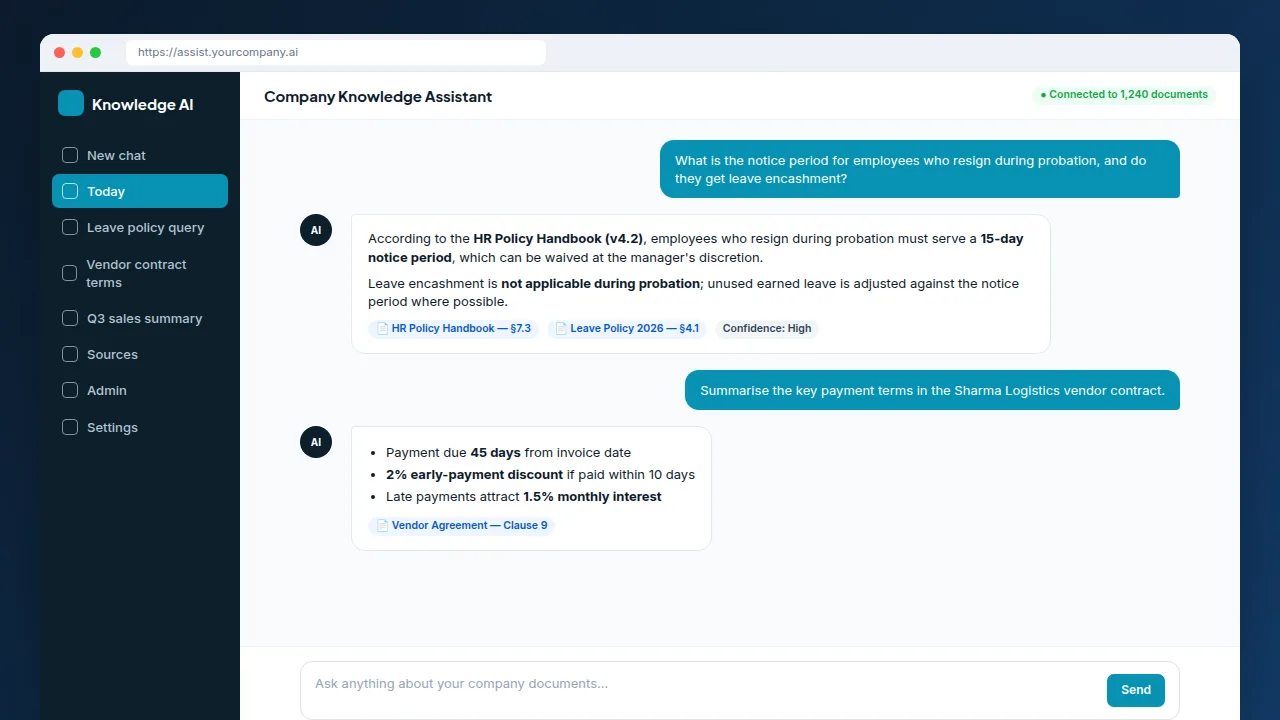Open Settings in the sidebar
This screenshot has height=720, width=1280.
140,427
